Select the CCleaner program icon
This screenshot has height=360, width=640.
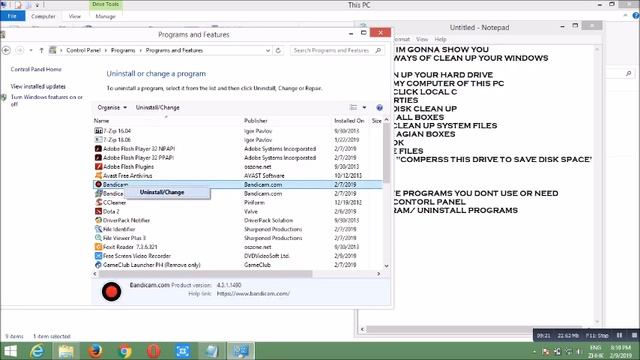point(98,202)
